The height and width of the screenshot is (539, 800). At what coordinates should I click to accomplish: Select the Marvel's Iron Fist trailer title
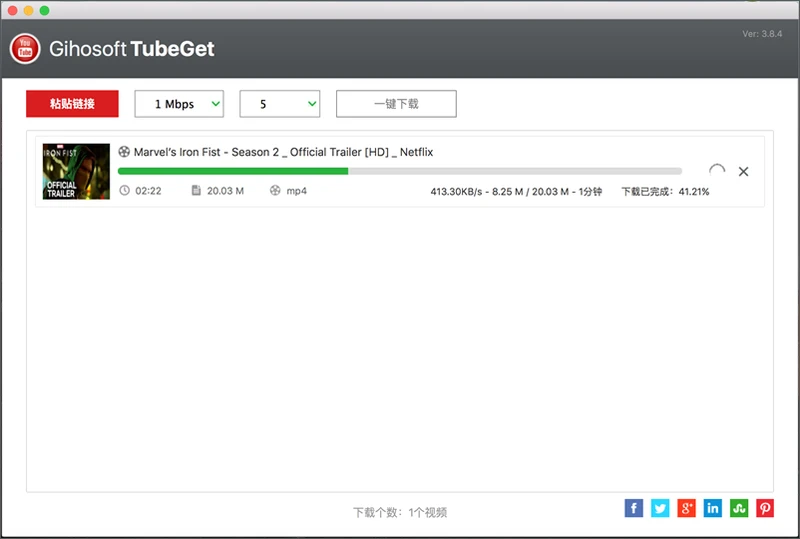[283, 152]
